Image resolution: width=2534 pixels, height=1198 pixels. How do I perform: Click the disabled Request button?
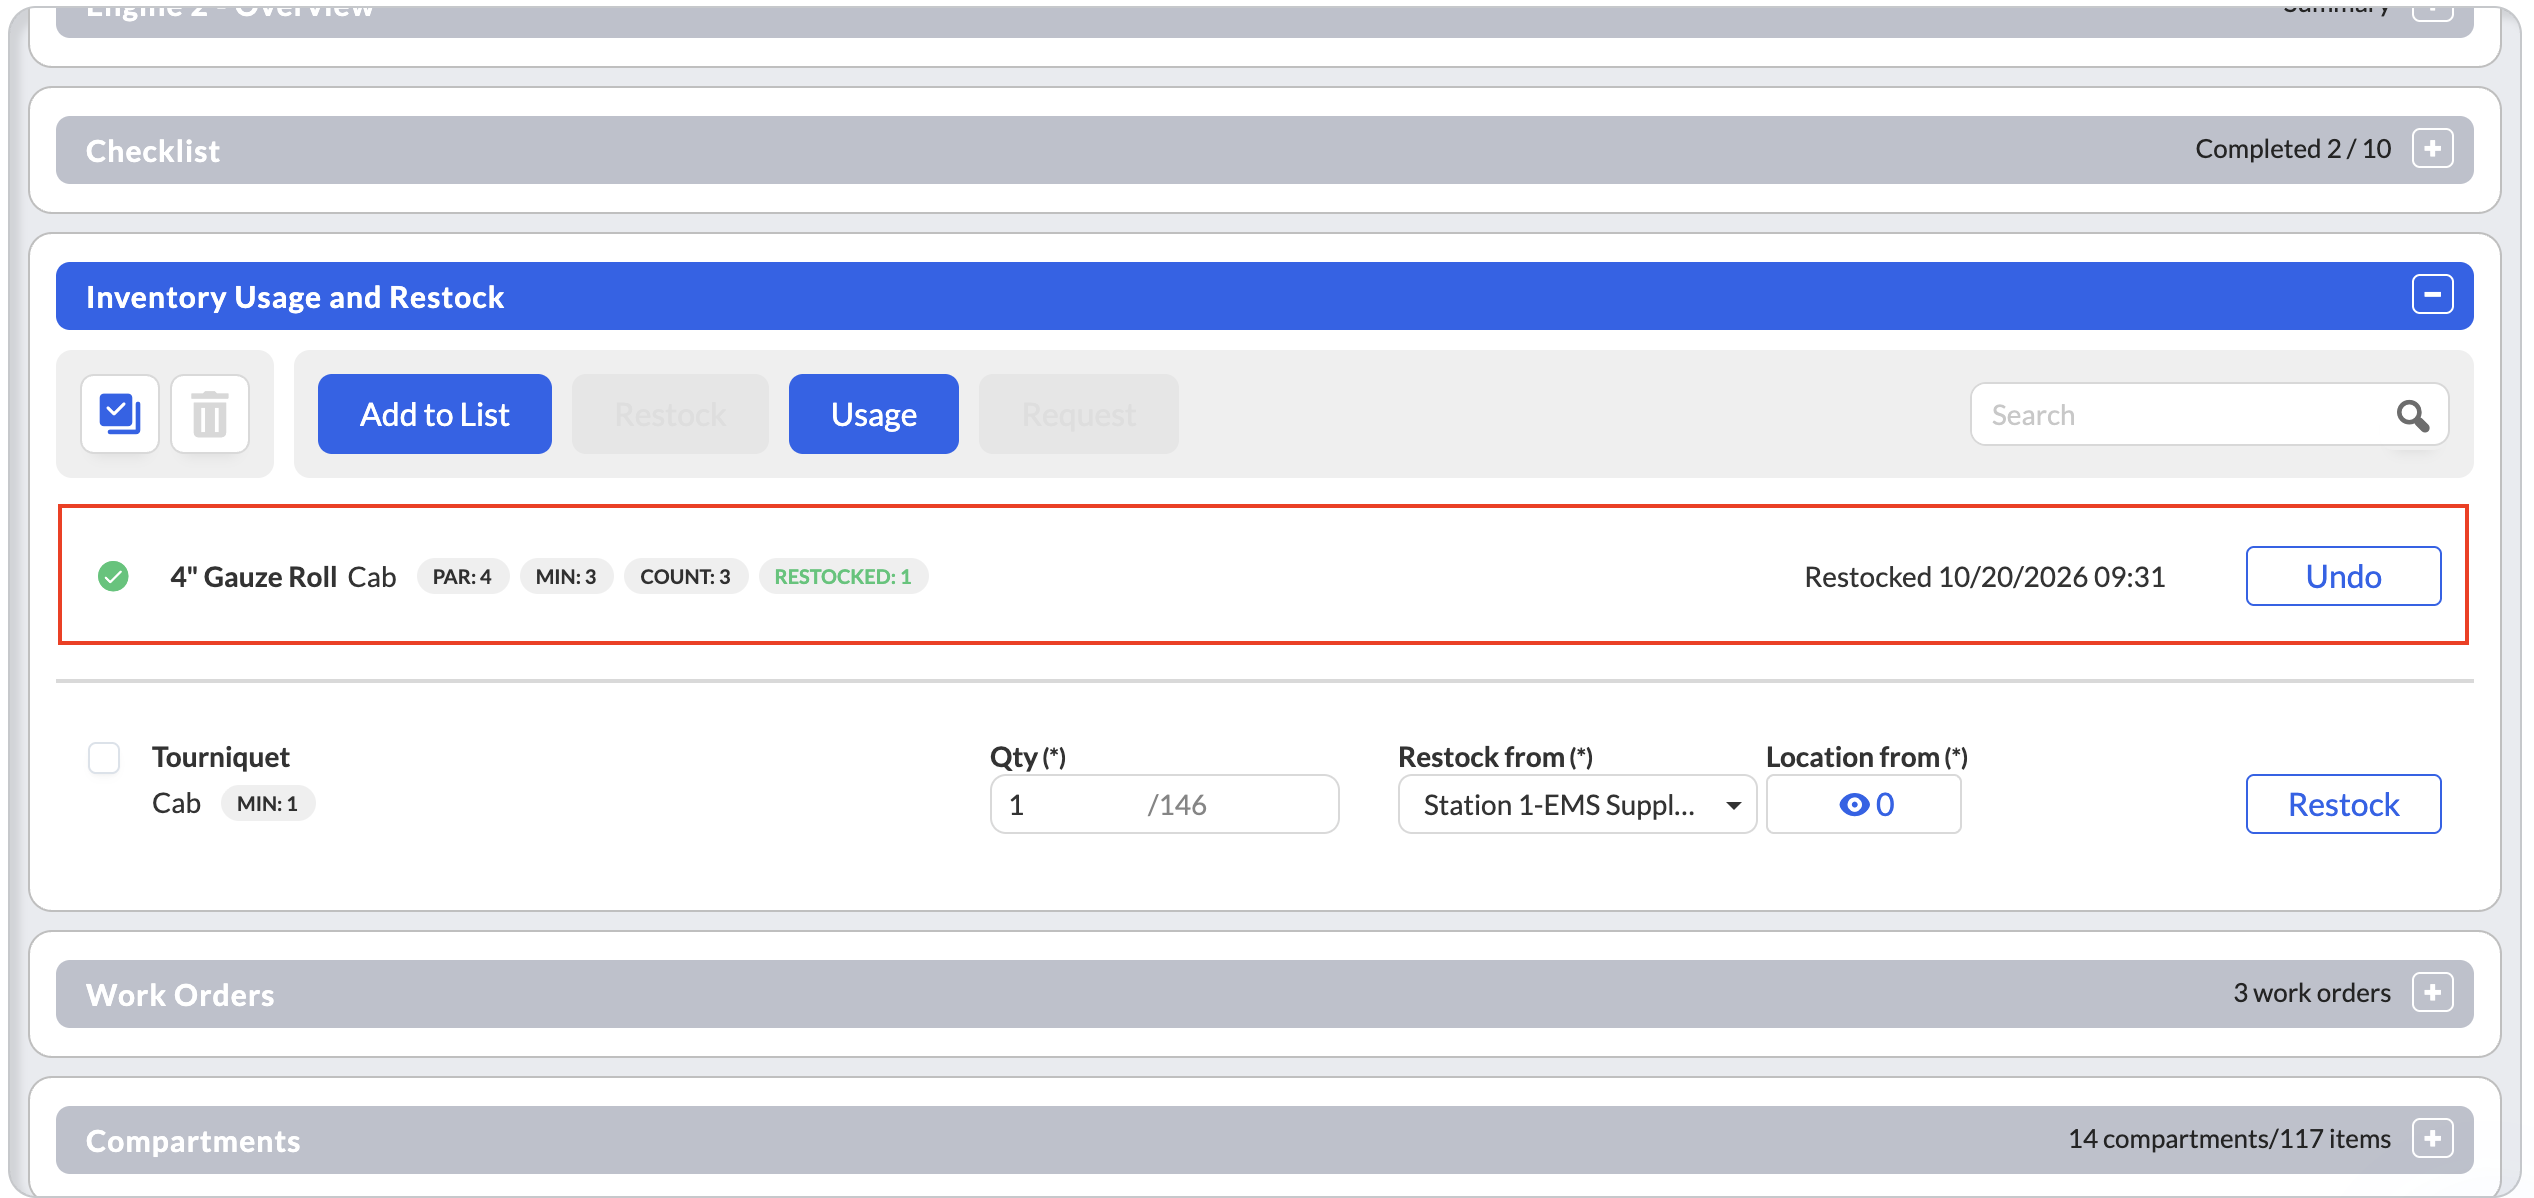click(x=1078, y=414)
